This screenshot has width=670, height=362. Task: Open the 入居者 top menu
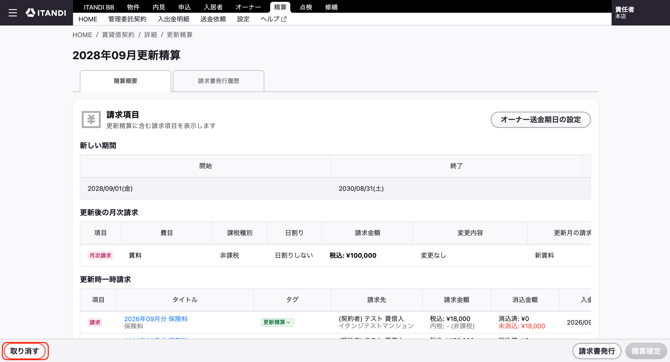pos(213,7)
